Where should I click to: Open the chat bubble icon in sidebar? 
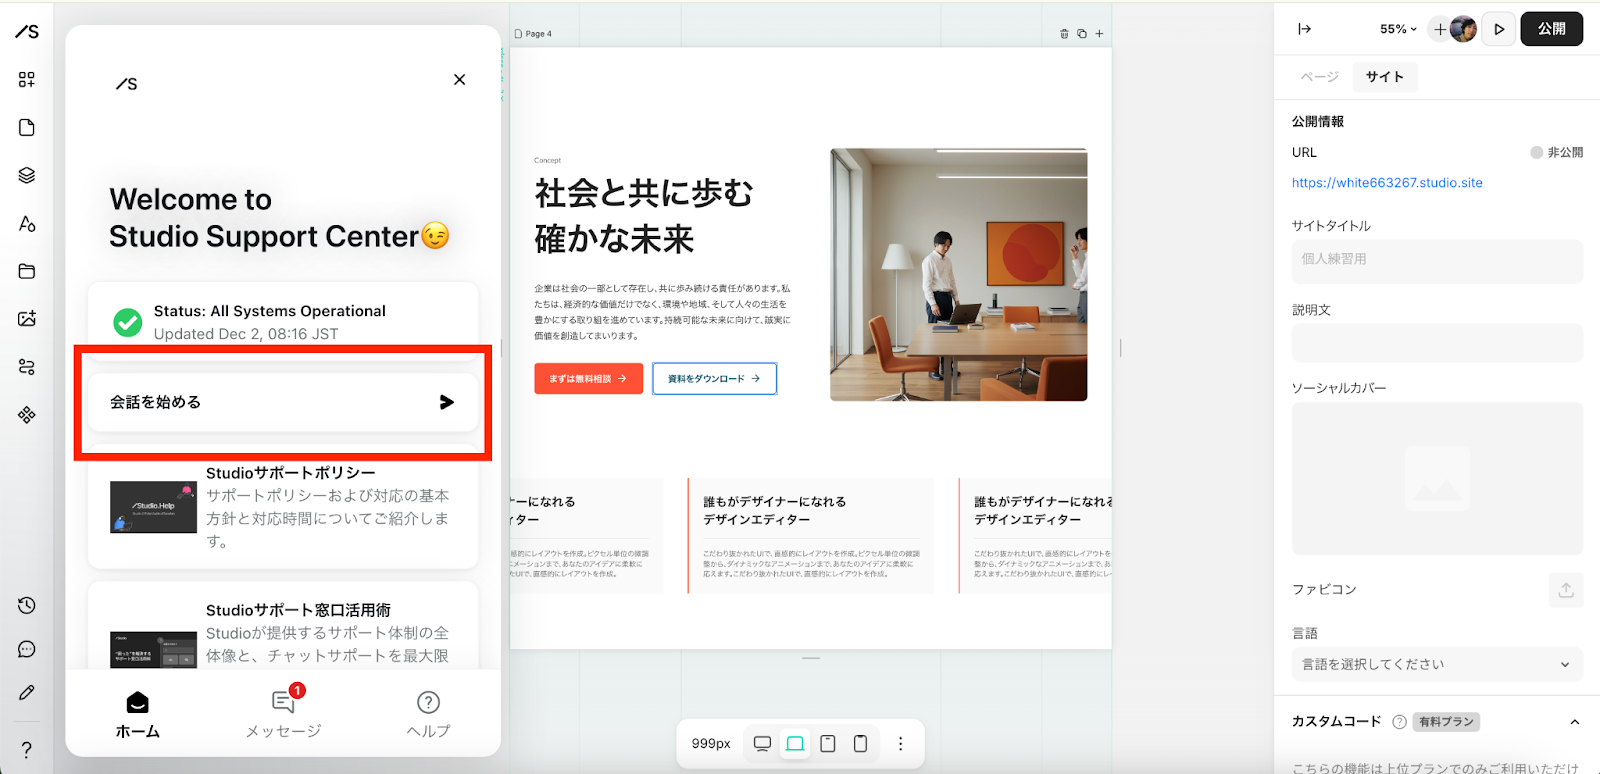coord(27,649)
